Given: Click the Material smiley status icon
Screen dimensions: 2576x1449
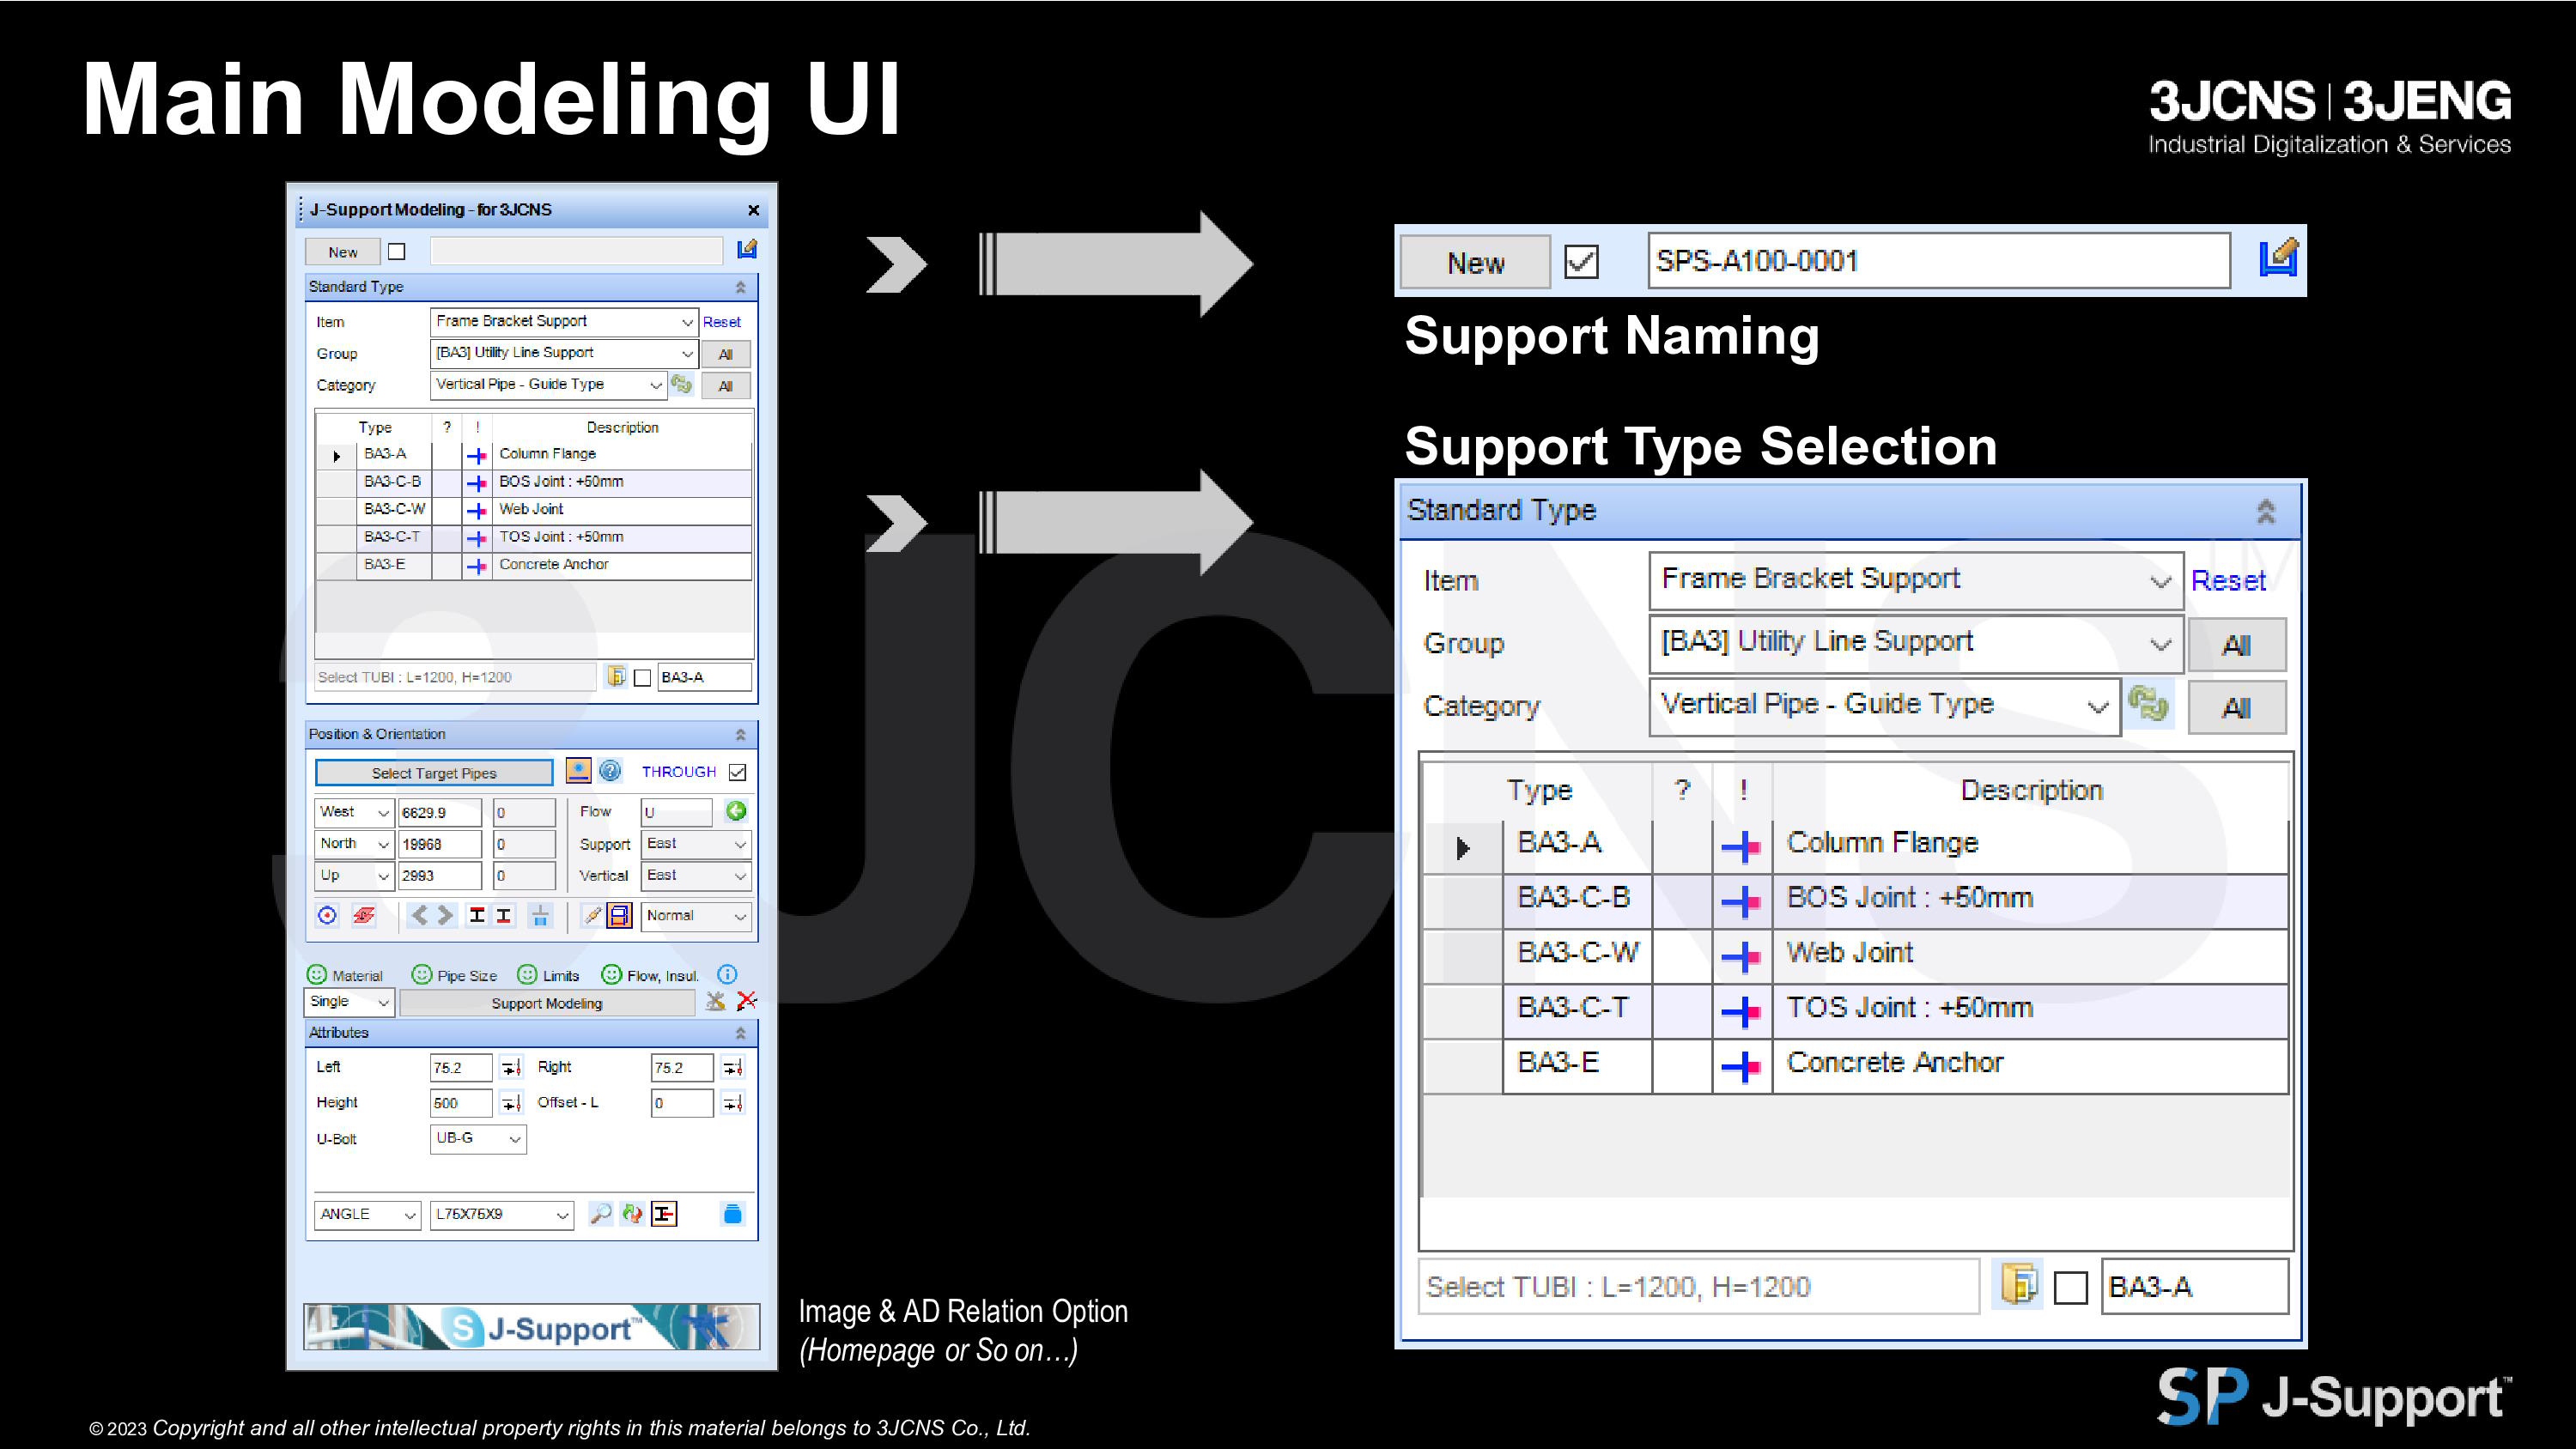Looking at the screenshot, I should tap(317, 975).
